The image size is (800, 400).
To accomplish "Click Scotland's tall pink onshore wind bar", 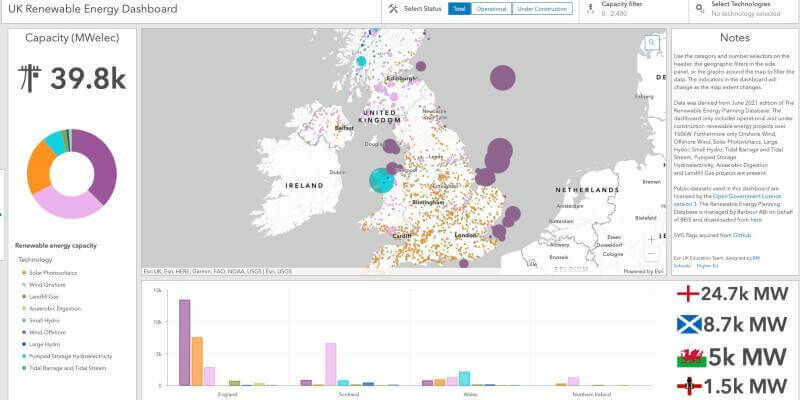I will click(x=331, y=364).
